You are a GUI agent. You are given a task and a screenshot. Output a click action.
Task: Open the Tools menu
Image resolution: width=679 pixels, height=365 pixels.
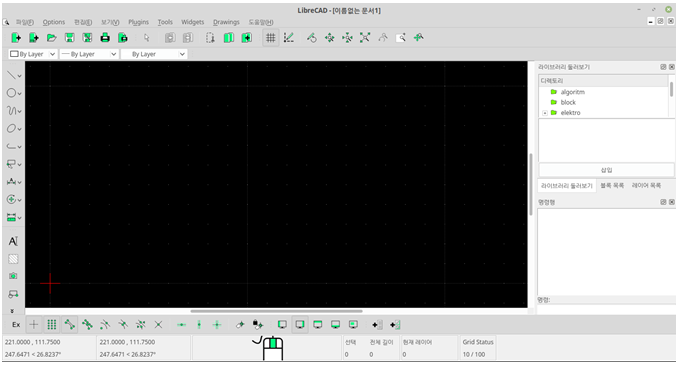[165, 22]
